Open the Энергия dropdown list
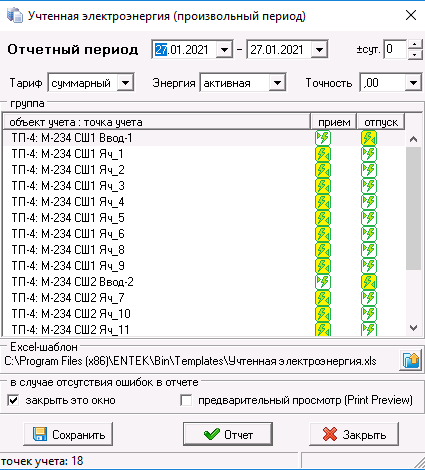 (277, 83)
